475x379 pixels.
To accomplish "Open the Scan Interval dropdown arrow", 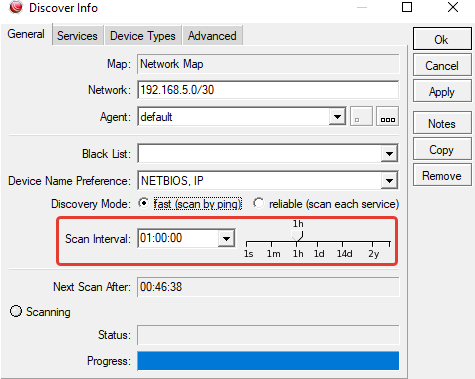I will pyautogui.click(x=226, y=238).
